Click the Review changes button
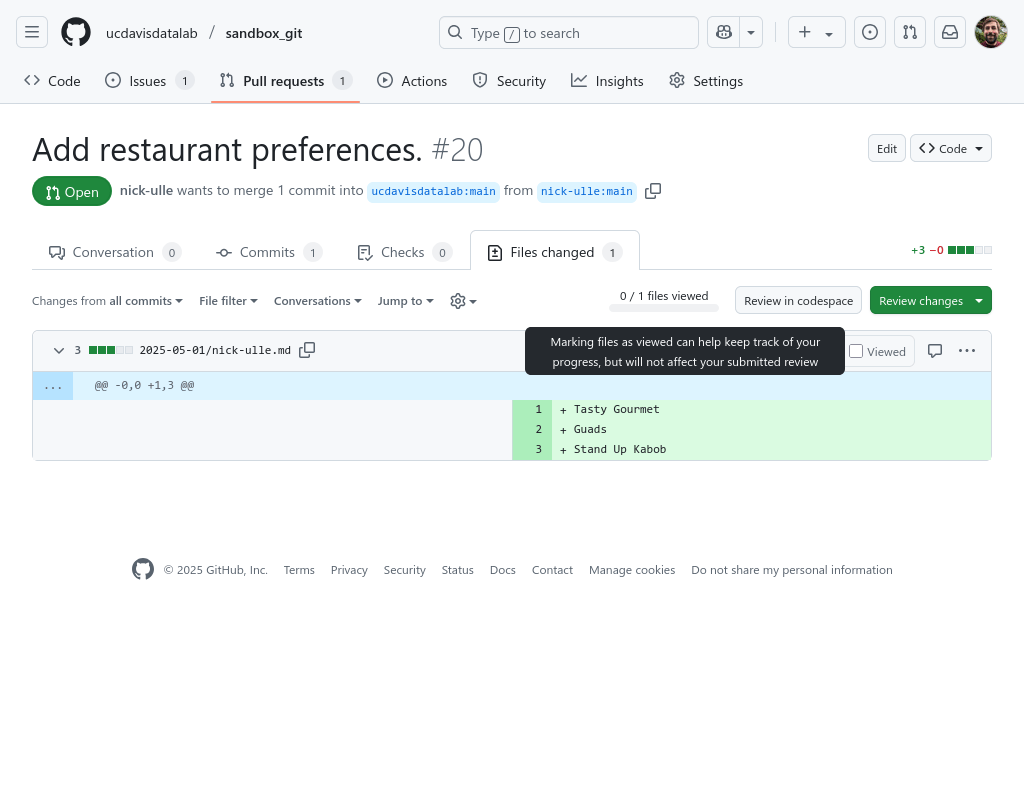Screen dimensions: 1024x800 [920, 301]
